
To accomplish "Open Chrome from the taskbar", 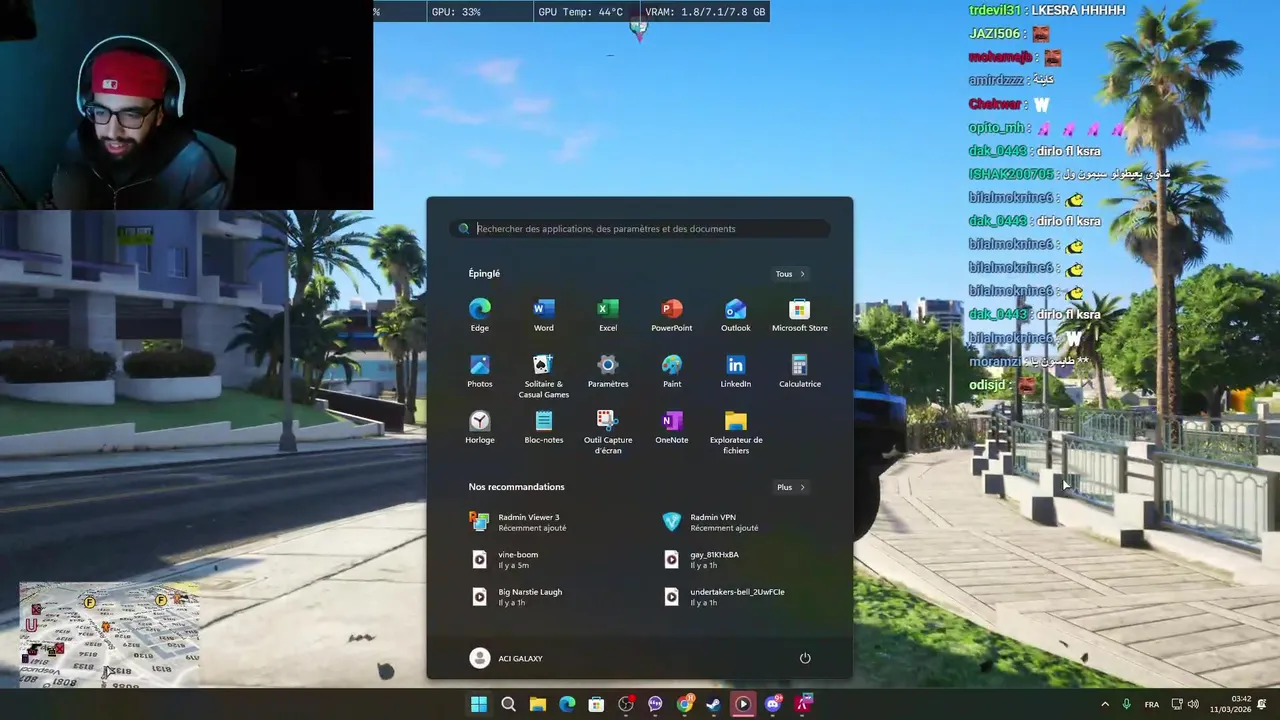I will click(x=684, y=704).
